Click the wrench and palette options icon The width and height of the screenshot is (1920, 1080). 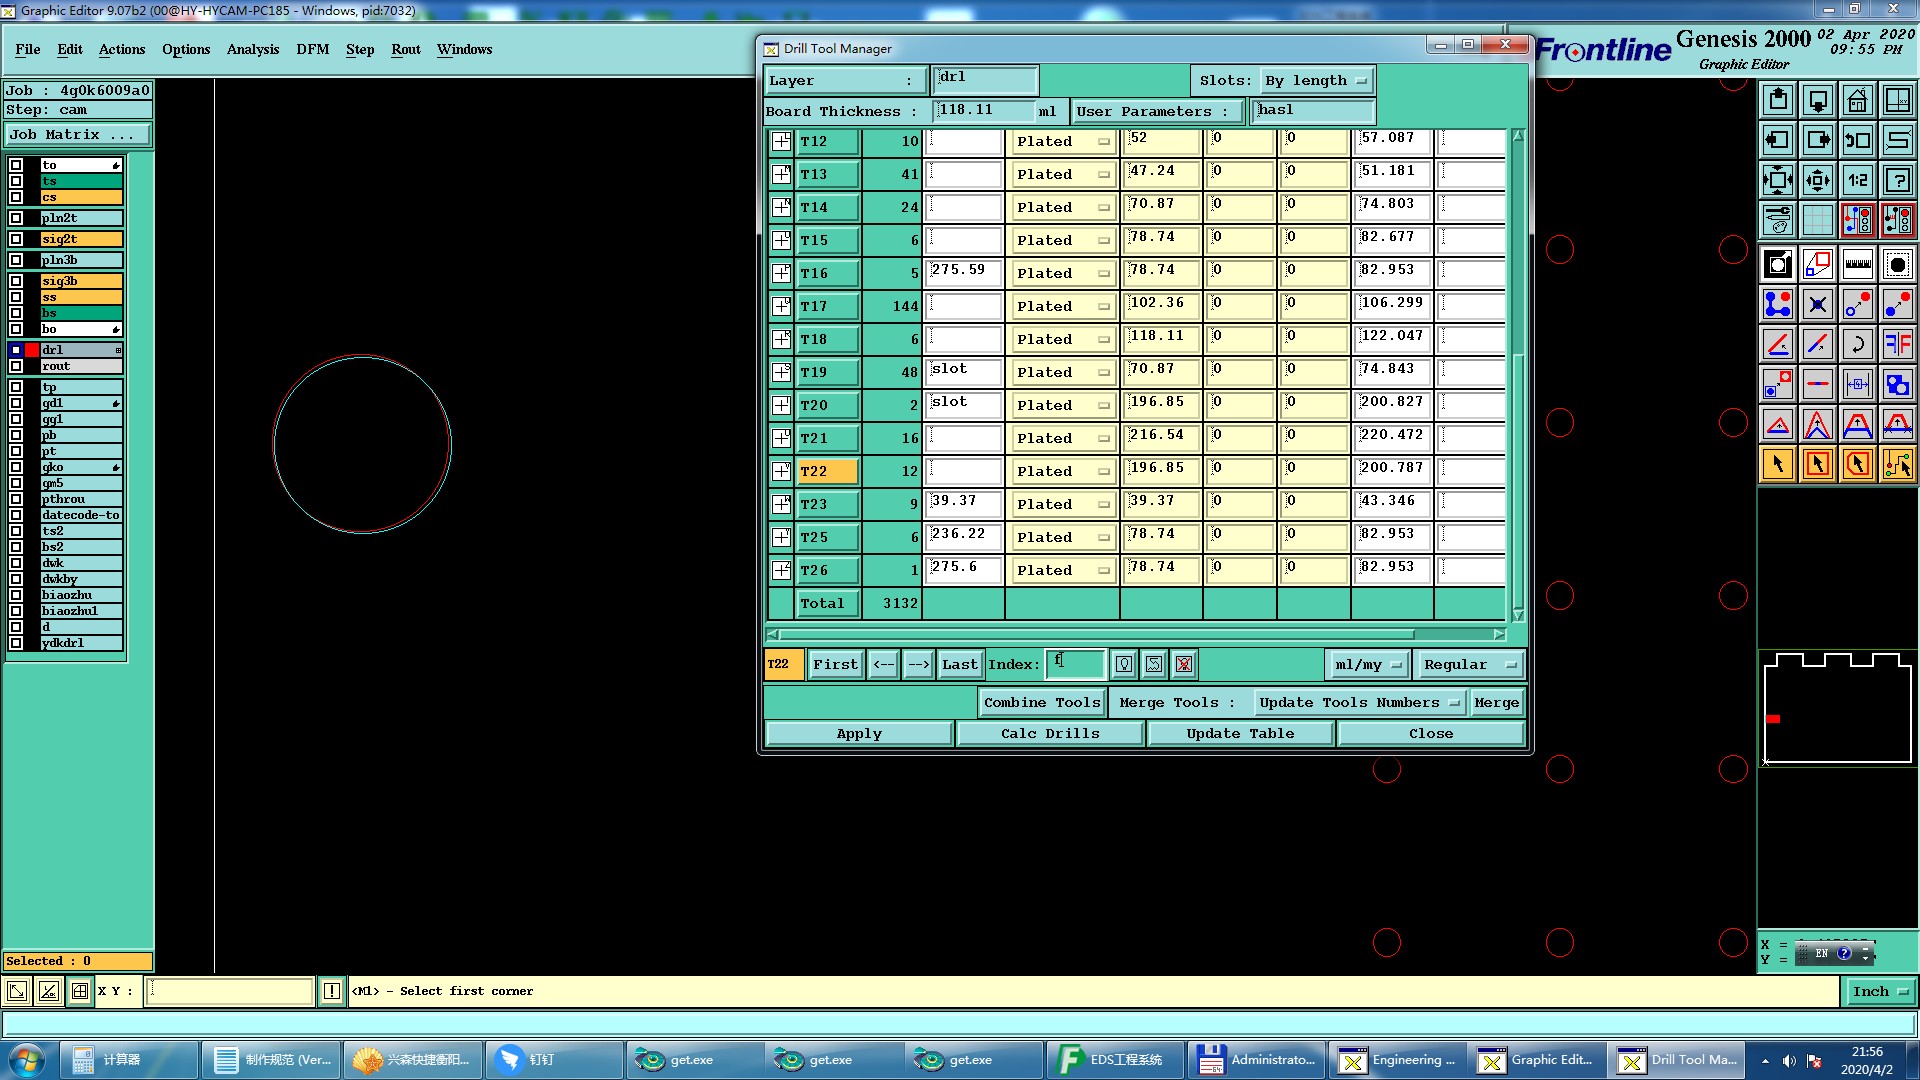pyautogui.click(x=1778, y=220)
